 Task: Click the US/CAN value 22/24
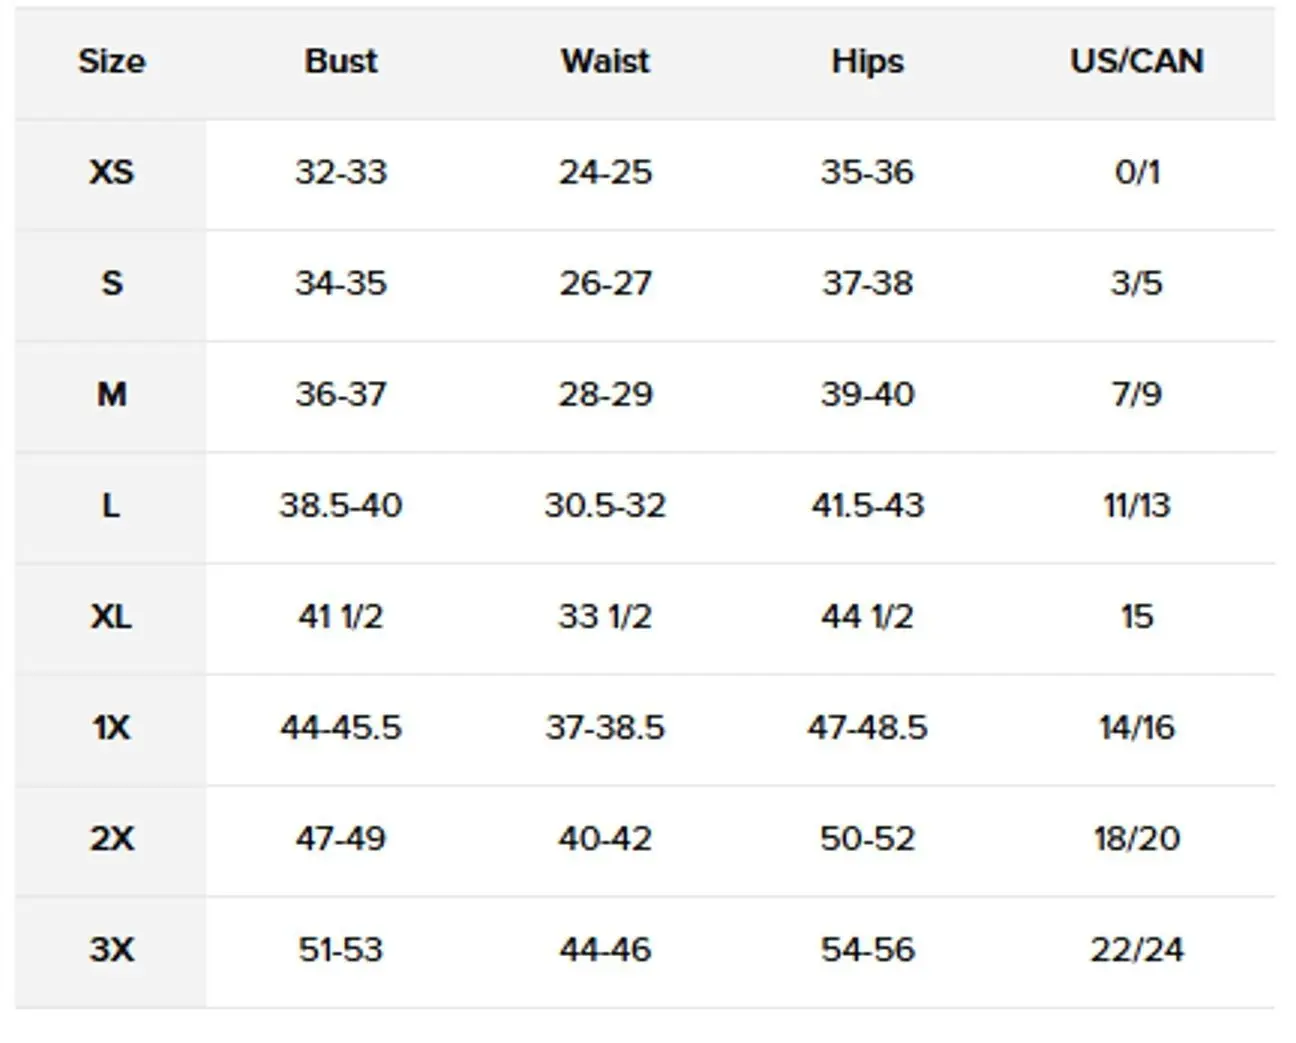coord(1136,949)
